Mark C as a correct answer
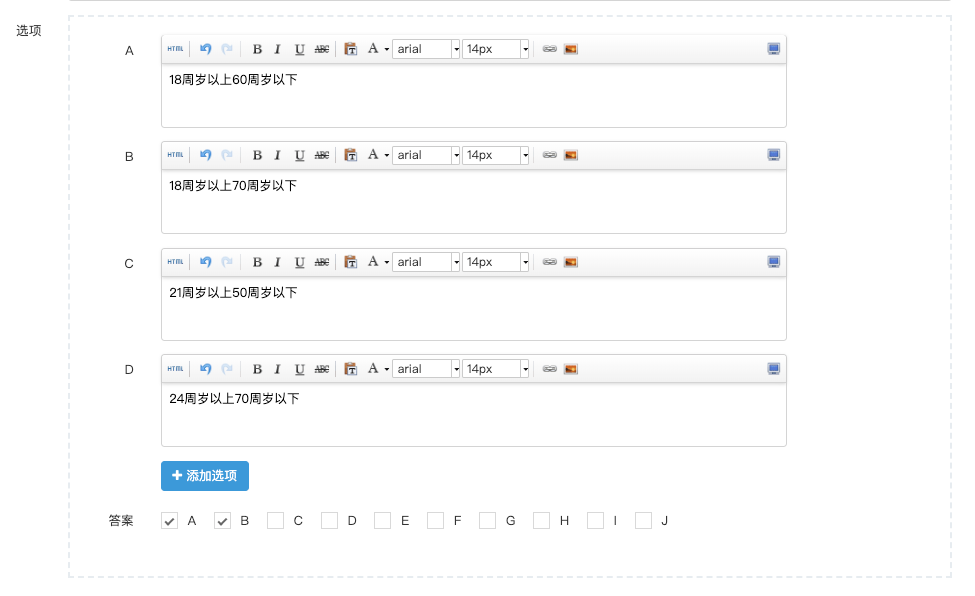 pyautogui.click(x=275, y=521)
